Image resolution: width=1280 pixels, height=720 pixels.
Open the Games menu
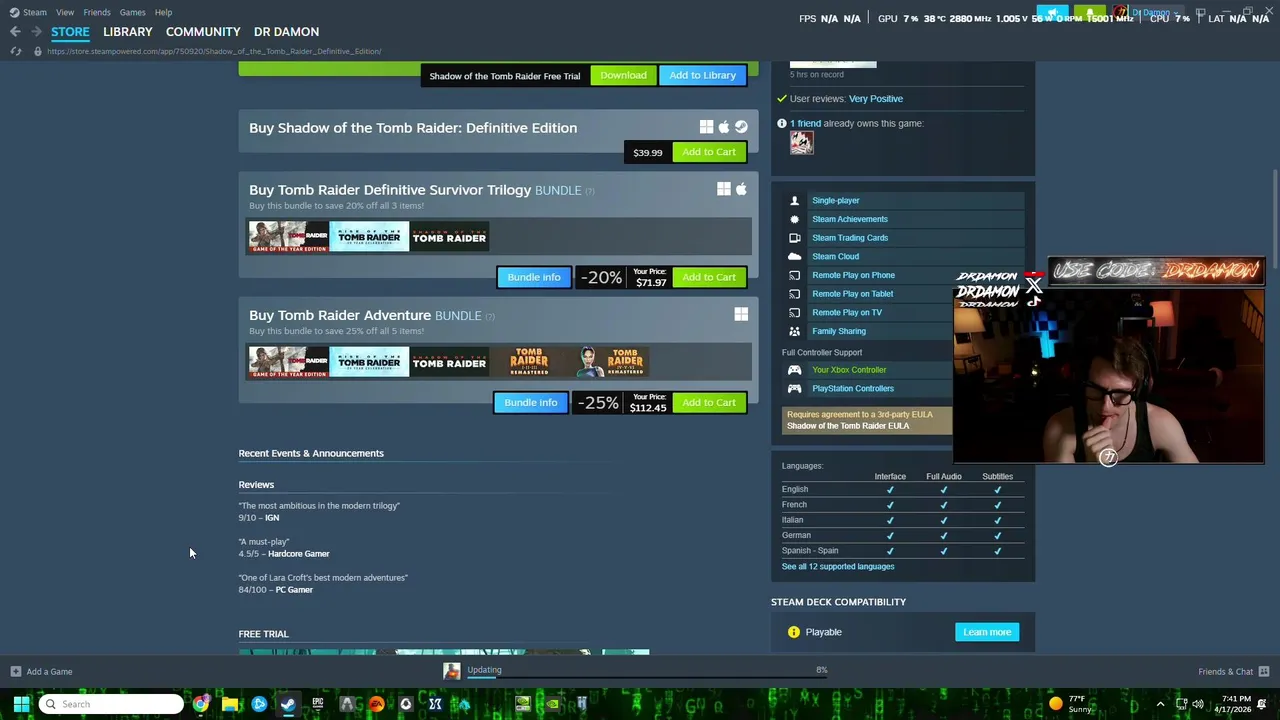click(132, 12)
